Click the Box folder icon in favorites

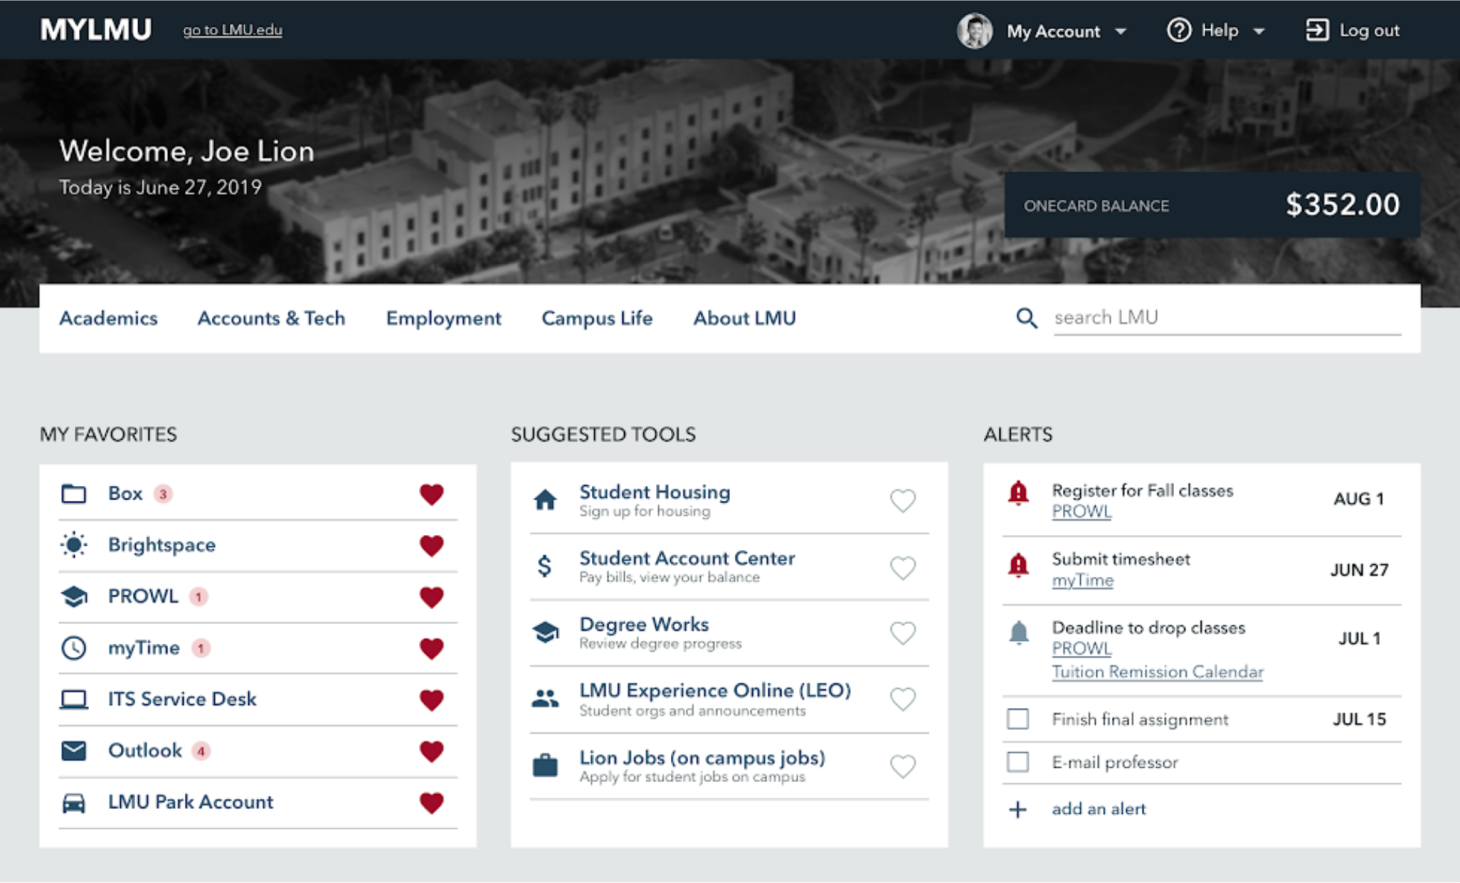[x=73, y=494]
